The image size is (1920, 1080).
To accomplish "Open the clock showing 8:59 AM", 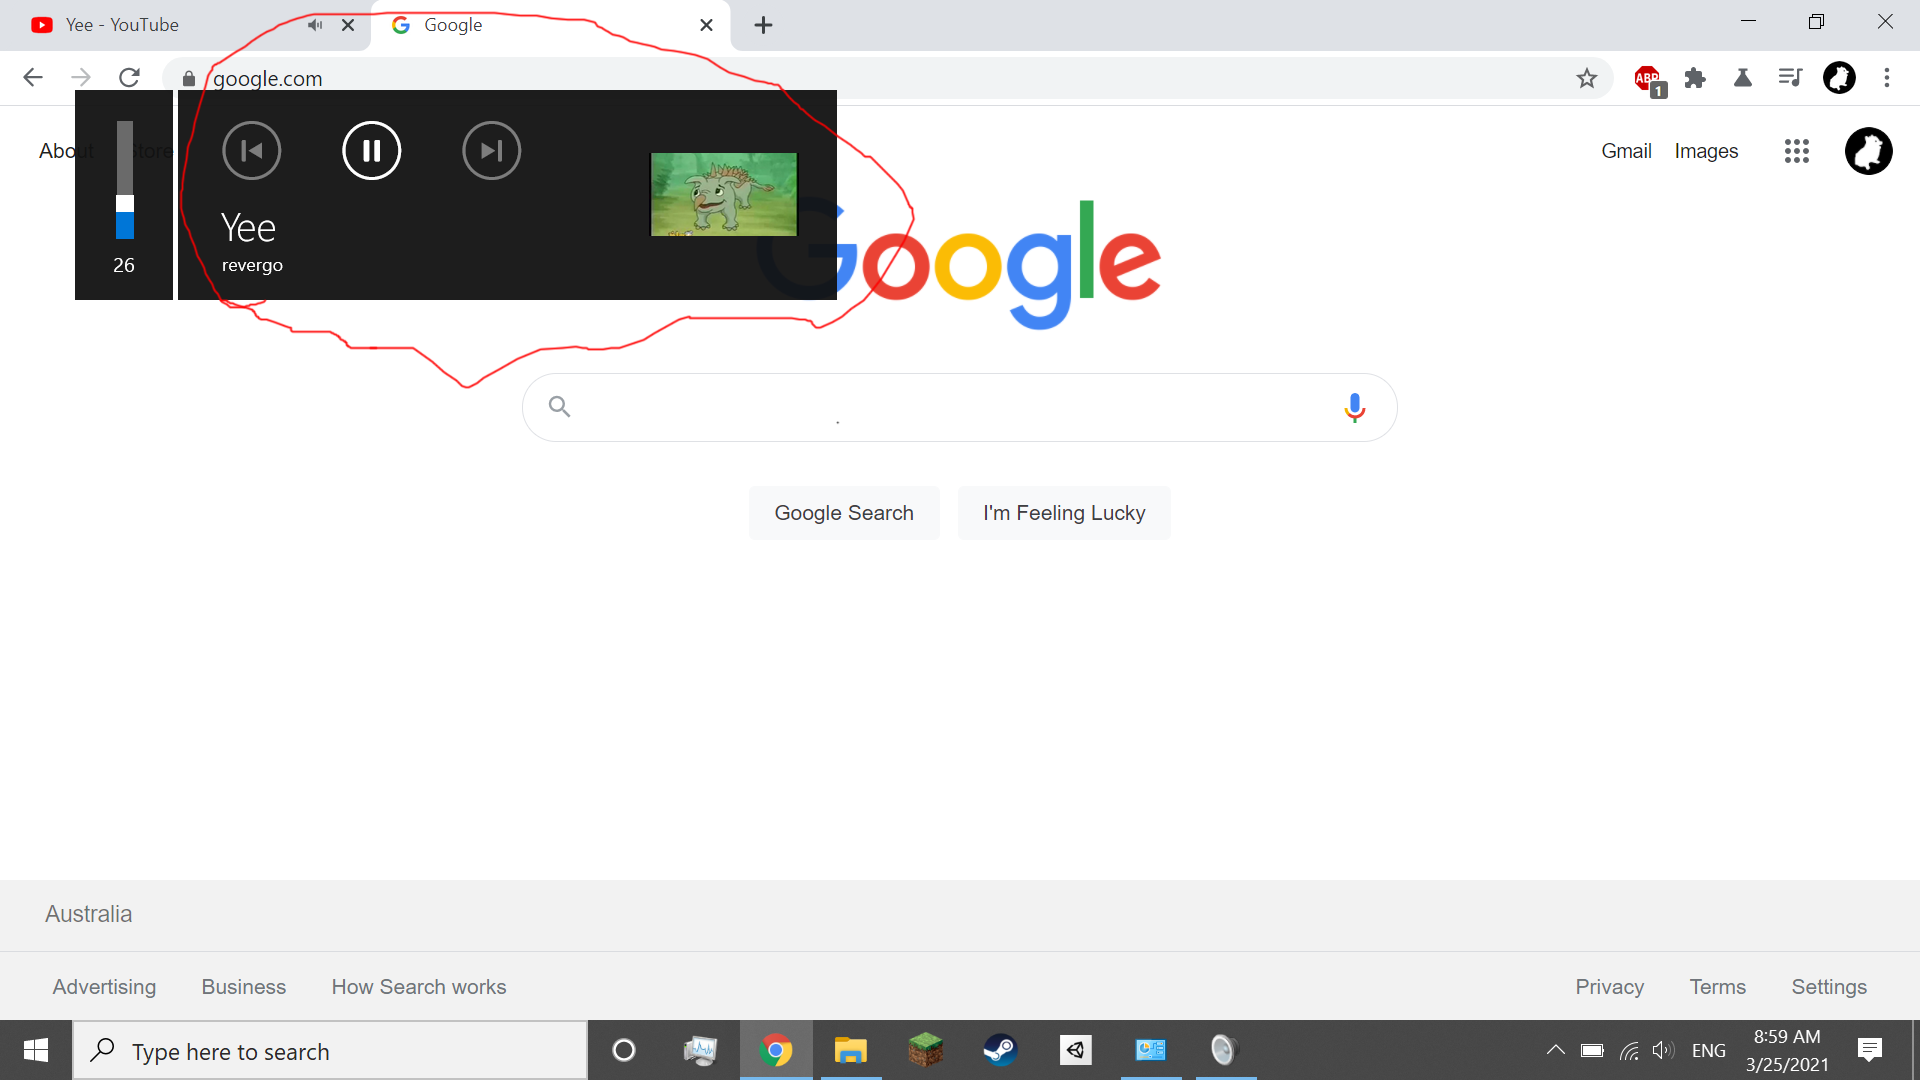I will coord(1787,1051).
